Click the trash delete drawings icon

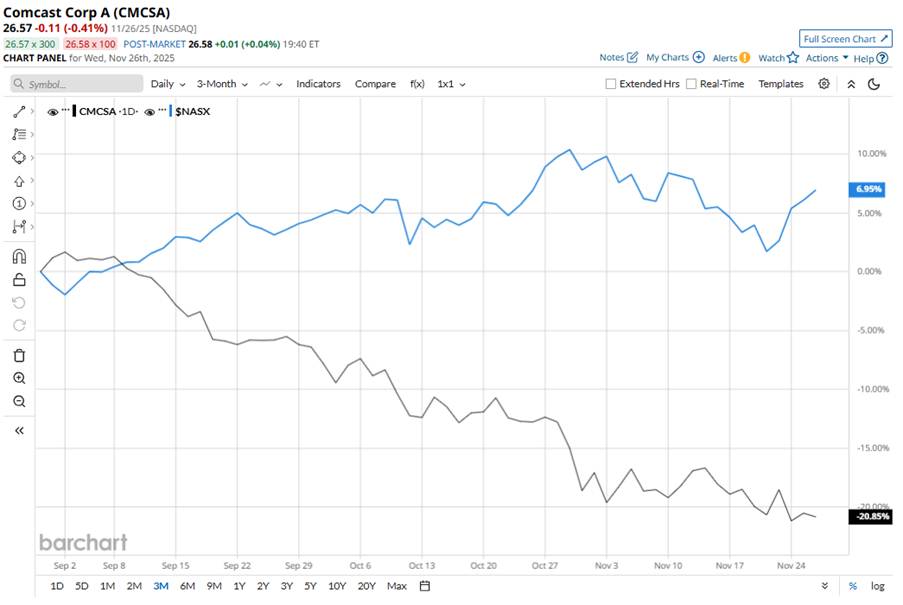pyautogui.click(x=19, y=355)
